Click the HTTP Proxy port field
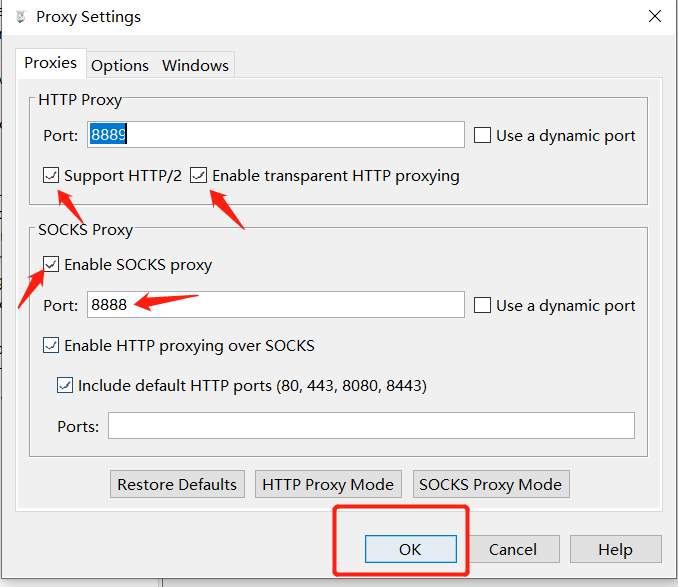The height and width of the screenshot is (587, 678). click(x=276, y=135)
